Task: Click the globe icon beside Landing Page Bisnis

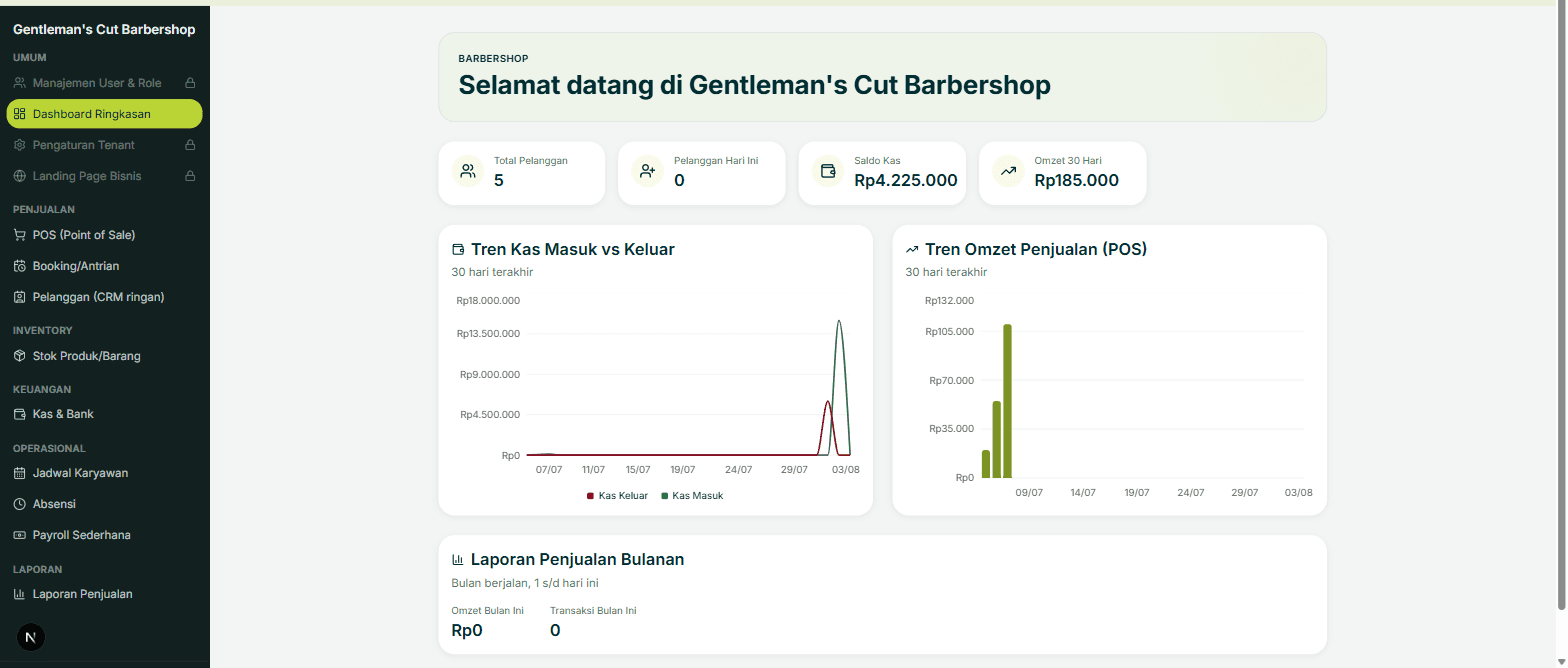Action: 20,176
